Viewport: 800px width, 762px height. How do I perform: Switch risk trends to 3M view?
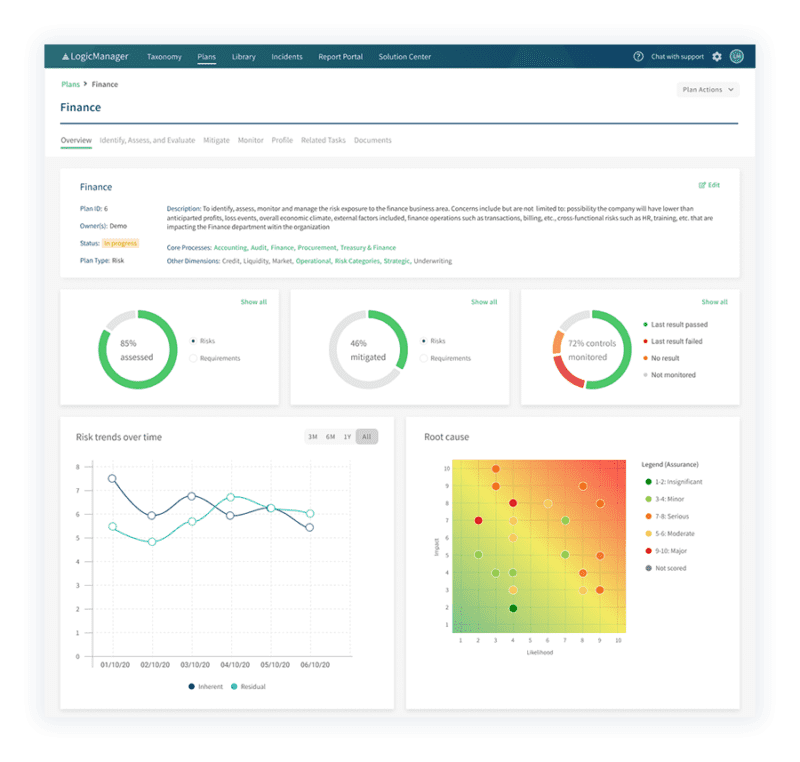[311, 436]
